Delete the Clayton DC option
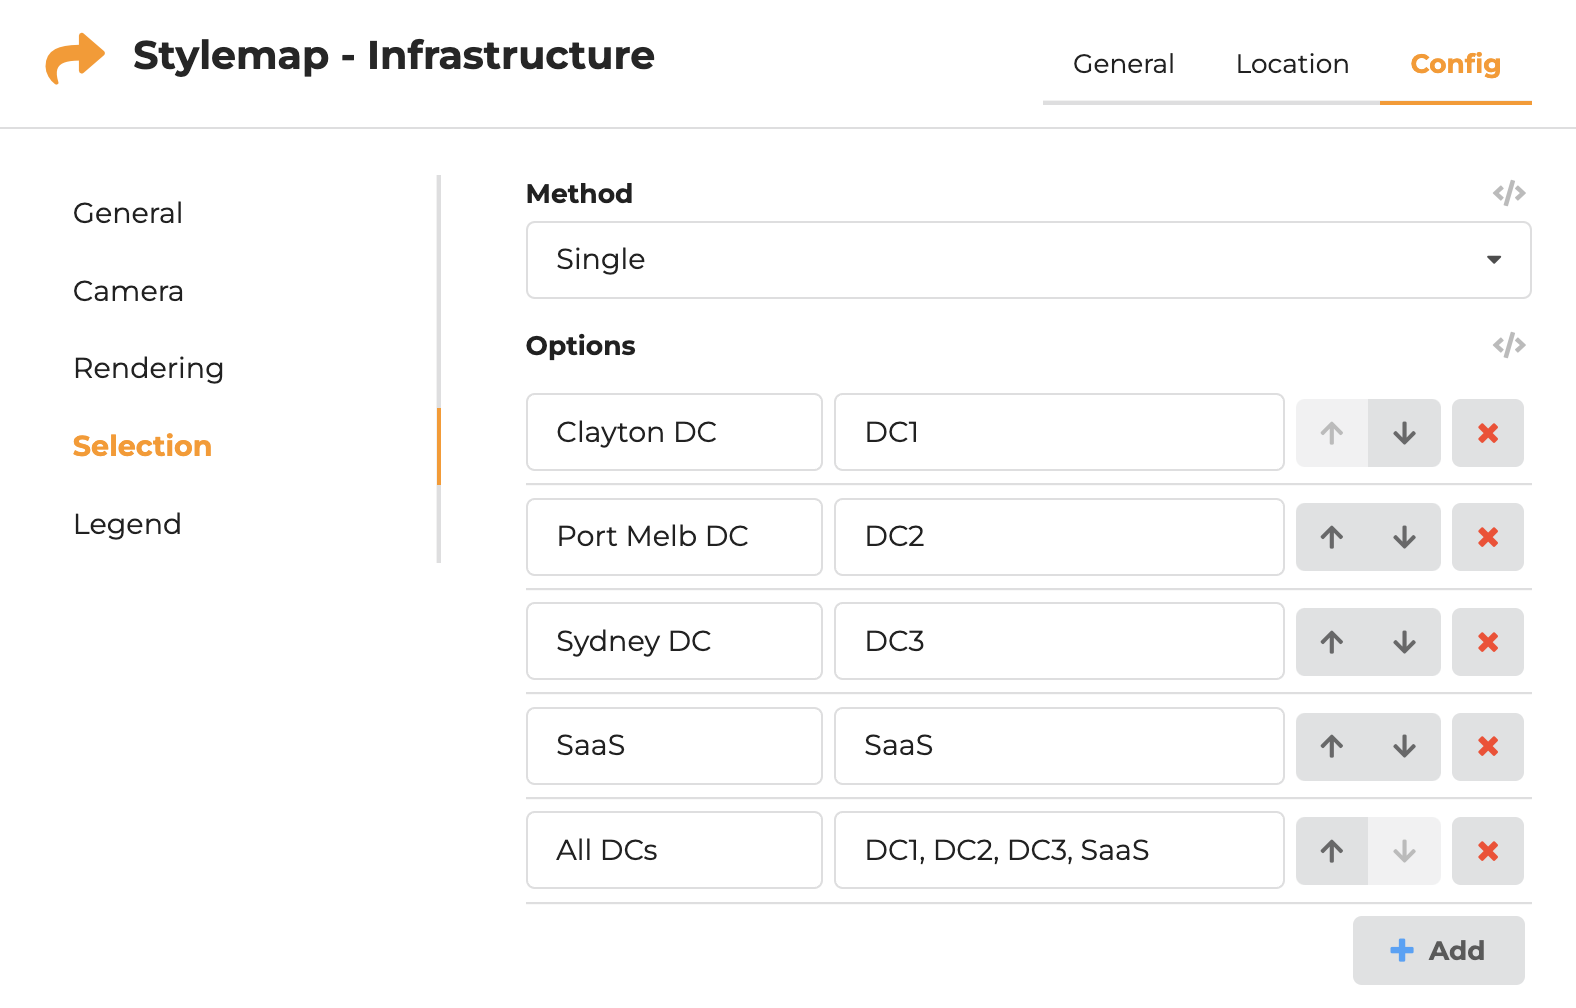 coord(1487,433)
